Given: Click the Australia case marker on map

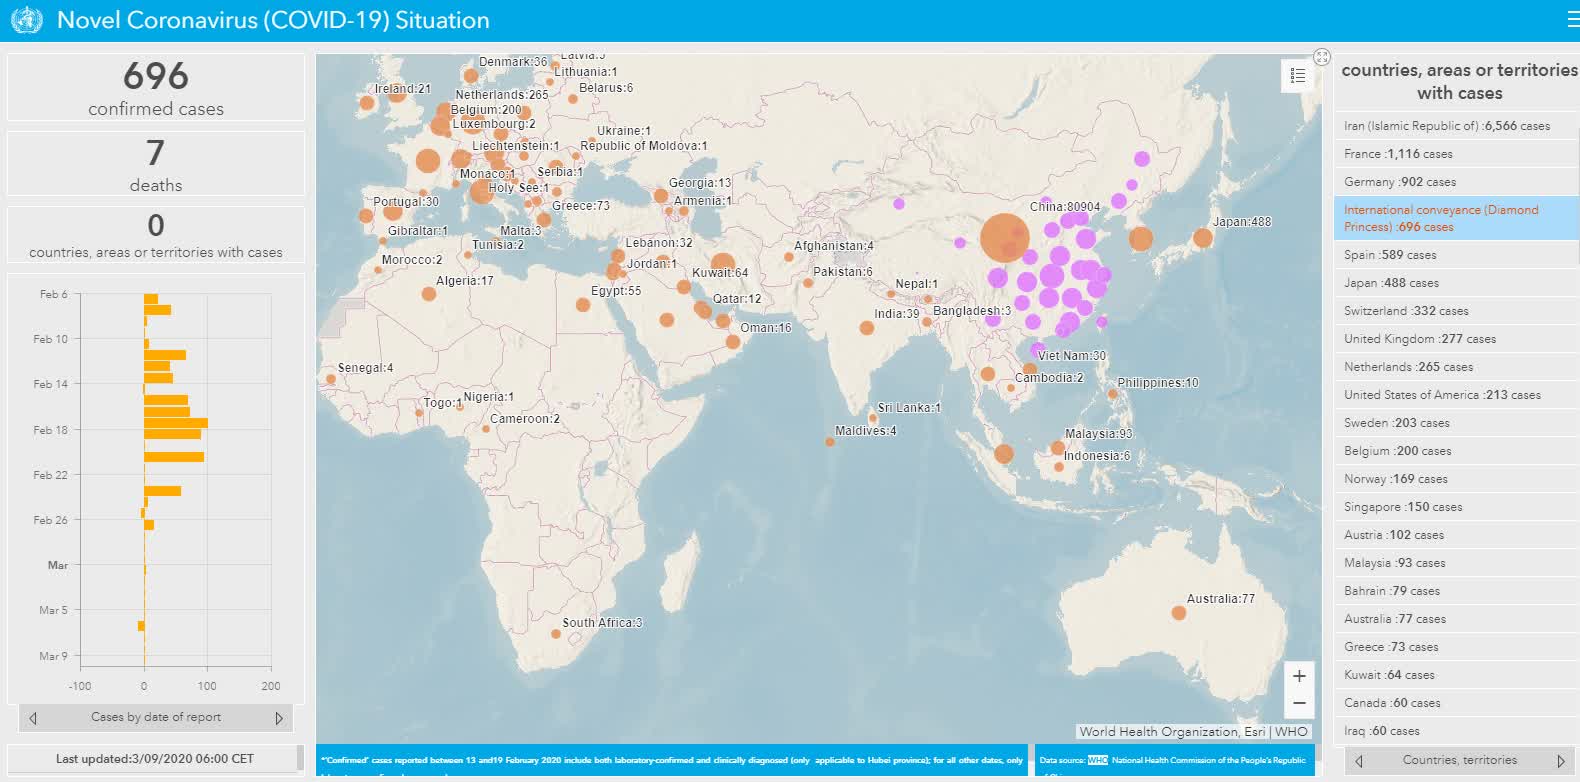Looking at the screenshot, I should [x=1178, y=613].
